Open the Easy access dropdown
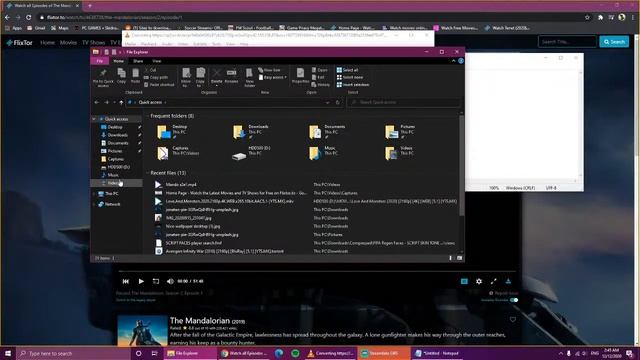 [273, 78]
